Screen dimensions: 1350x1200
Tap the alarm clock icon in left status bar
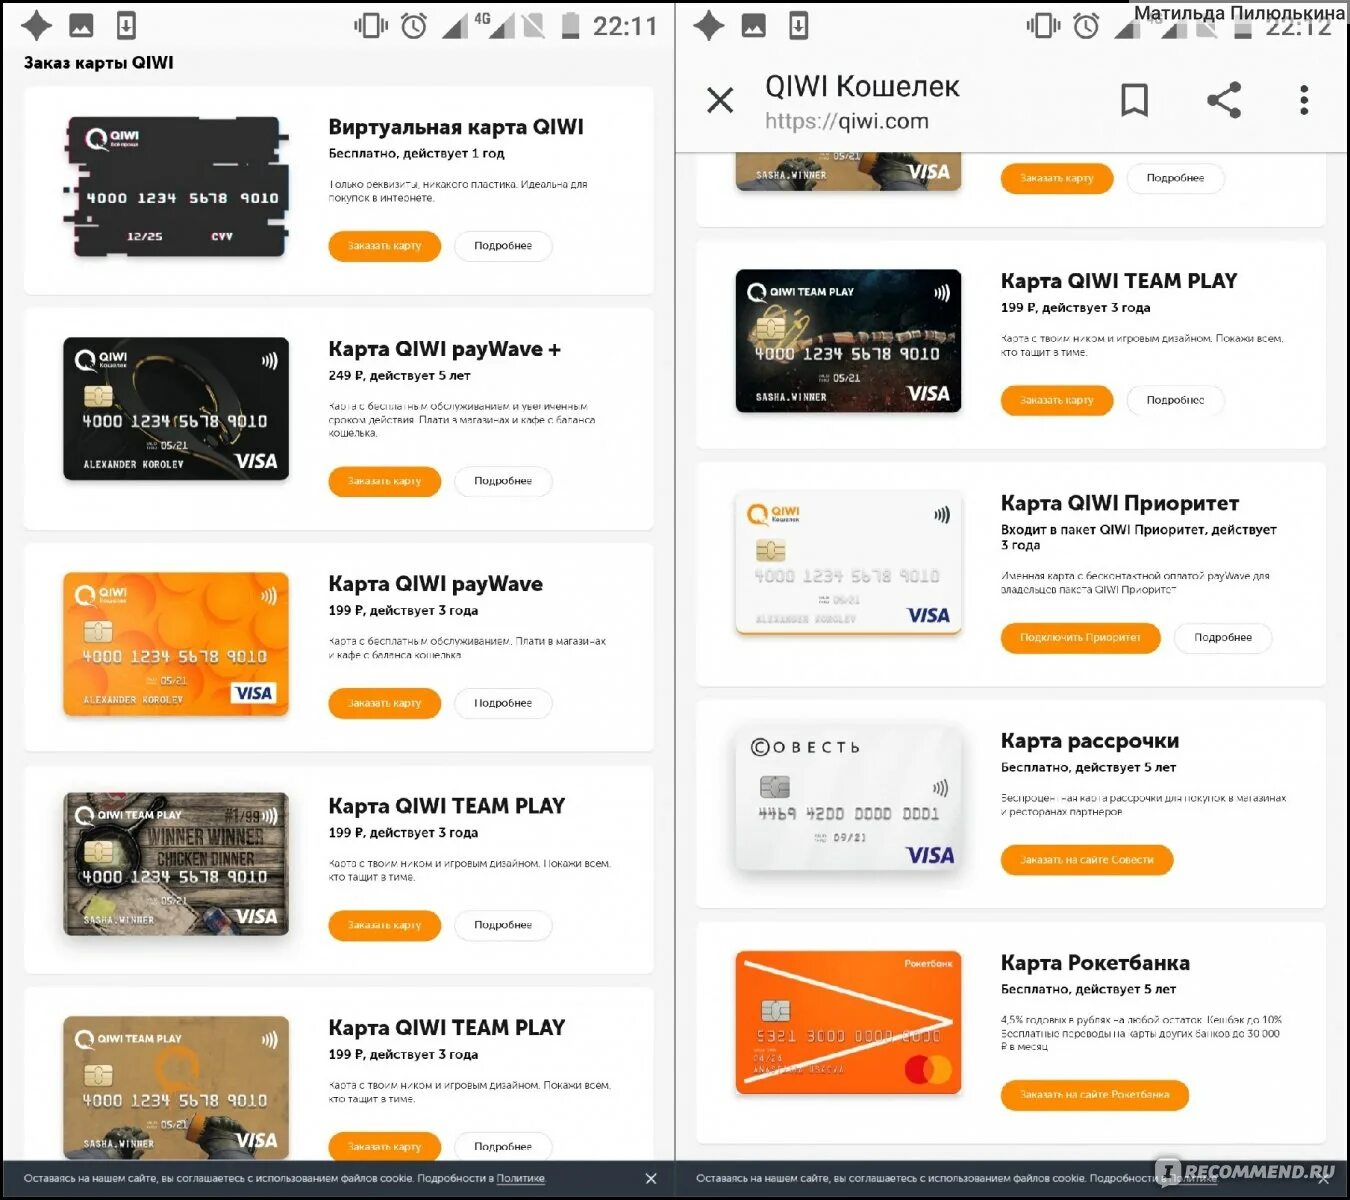click(x=414, y=26)
